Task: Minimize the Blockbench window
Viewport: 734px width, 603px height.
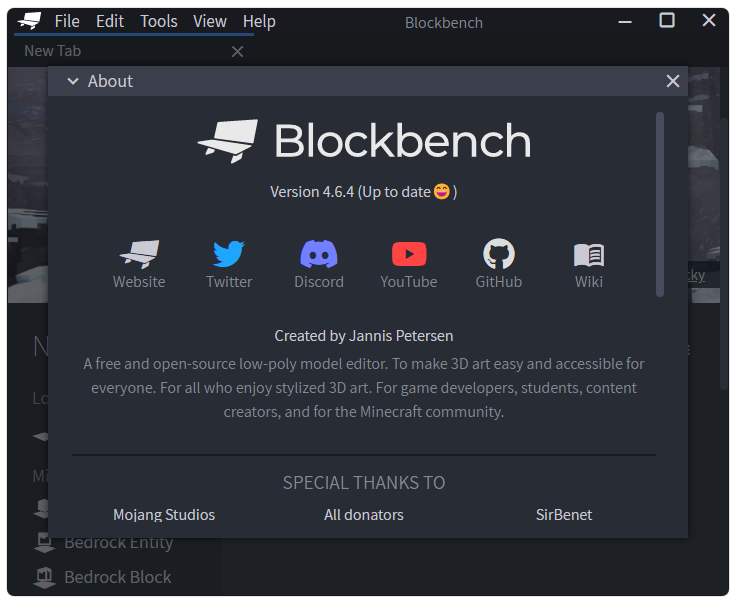Action: click(625, 22)
